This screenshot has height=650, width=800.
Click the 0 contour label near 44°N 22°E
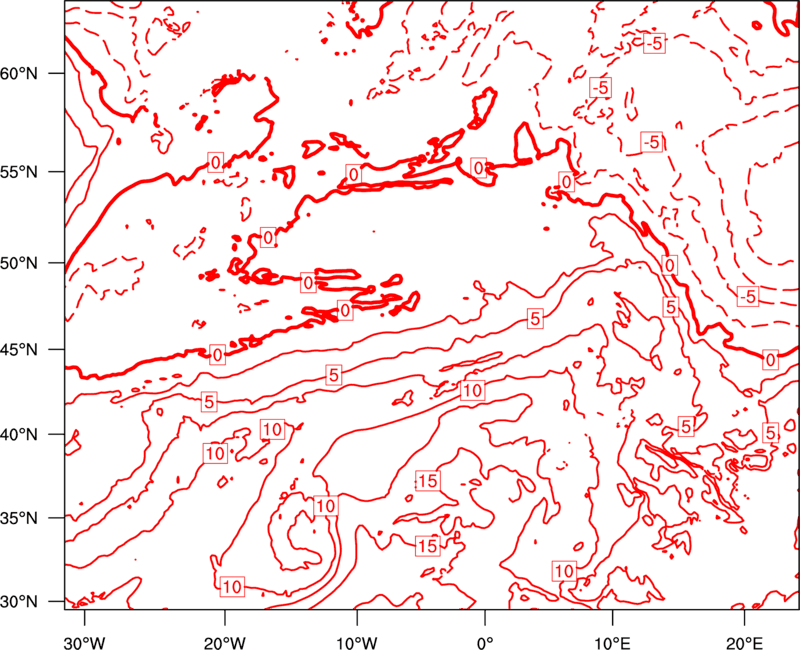pyautogui.click(x=770, y=360)
